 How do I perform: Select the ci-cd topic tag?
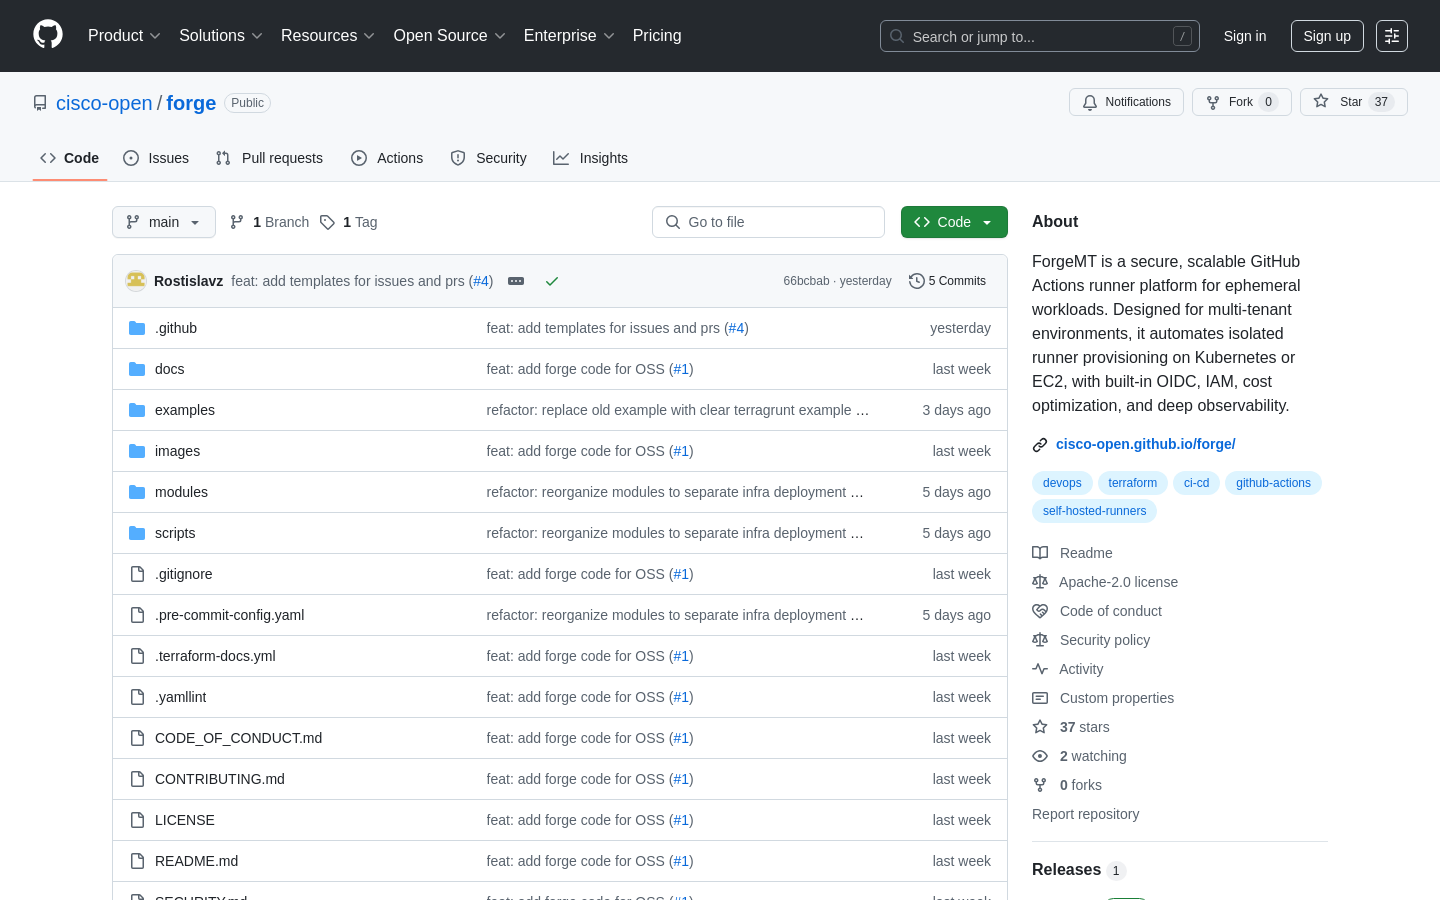[1196, 483]
